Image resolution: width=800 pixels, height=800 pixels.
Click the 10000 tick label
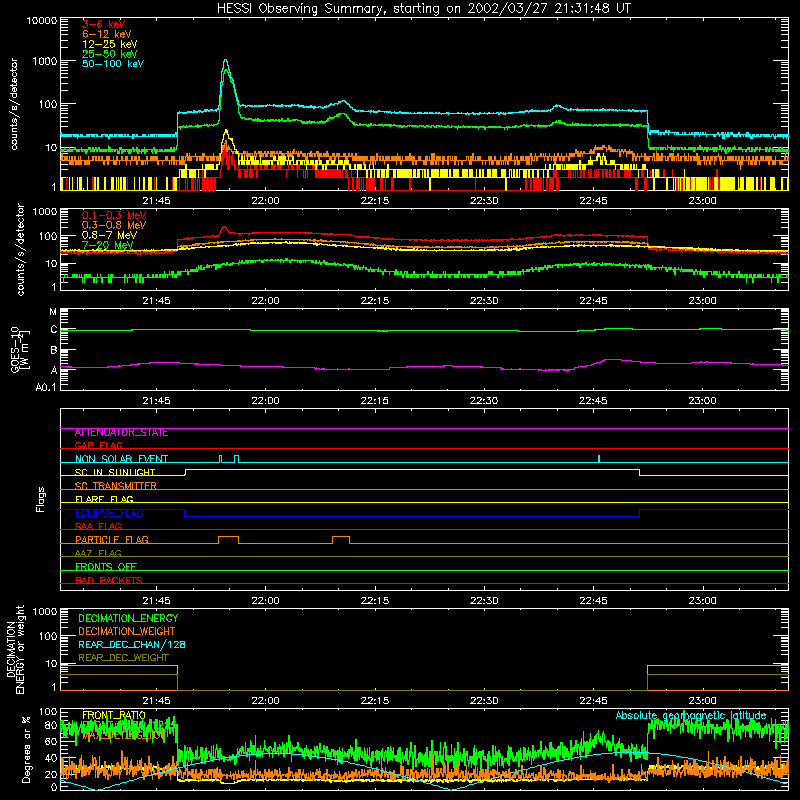tap(42, 20)
